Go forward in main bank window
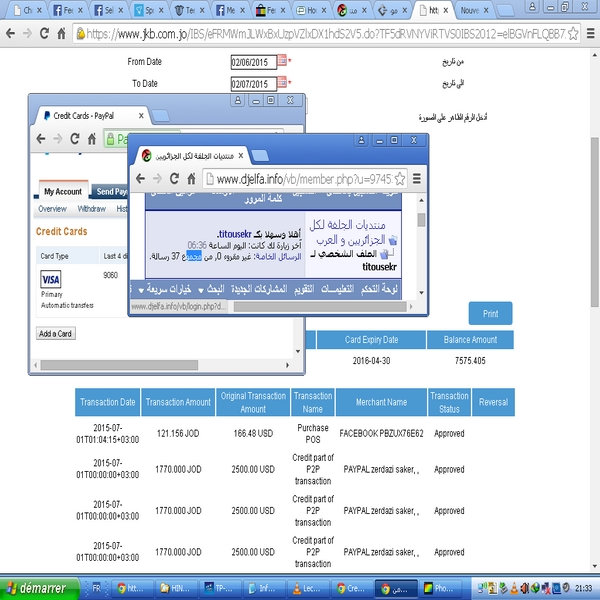The width and height of the screenshot is (600, 600). click(27, 34)
